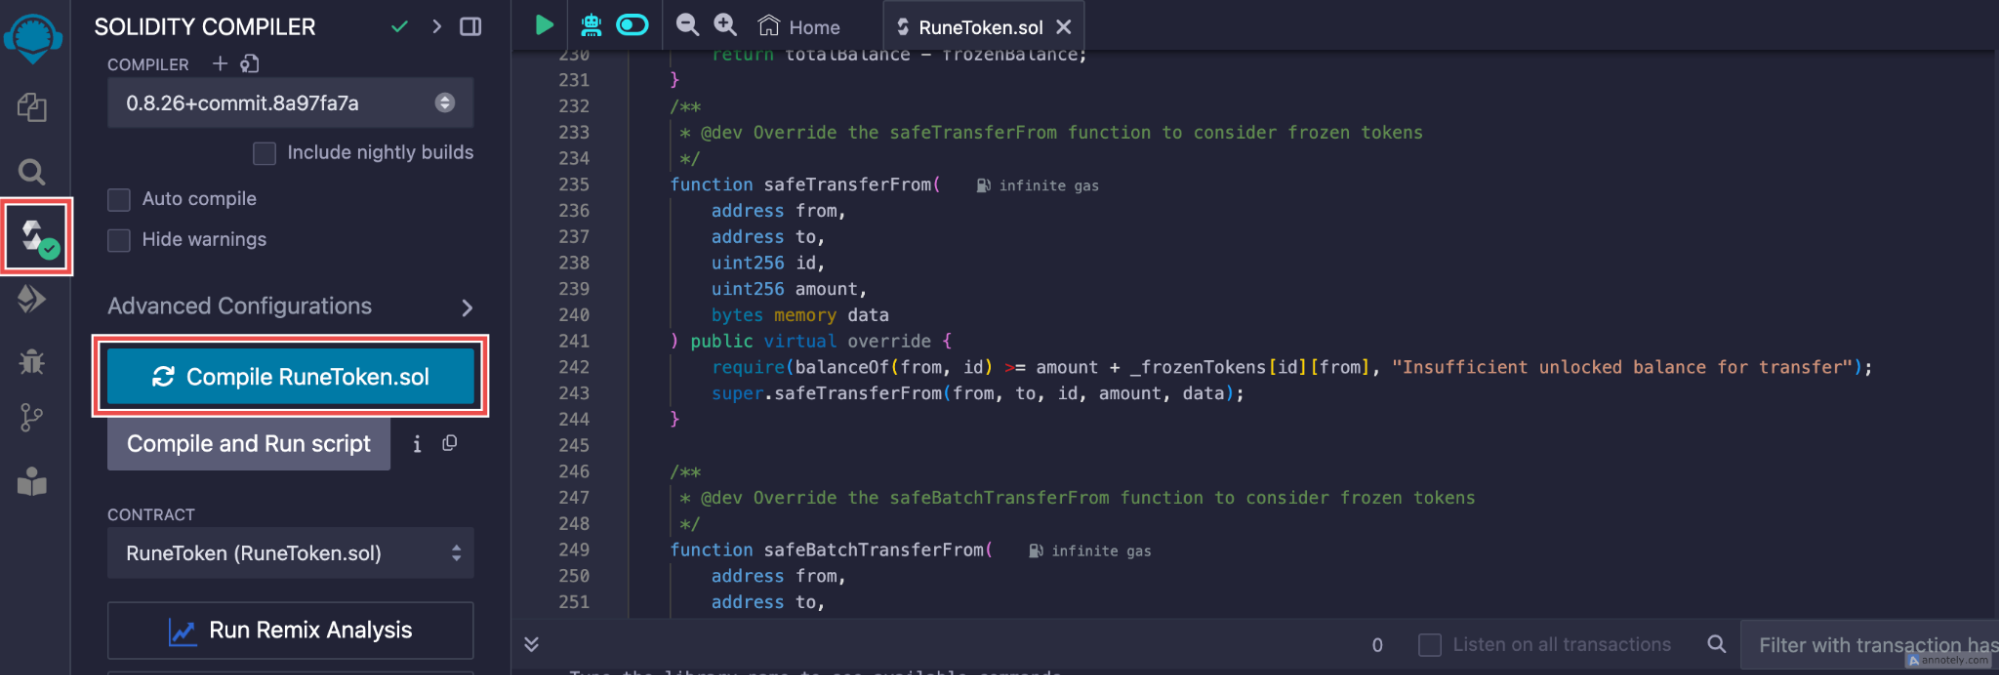The image size is (1999, 676).
Task: Open the File Explorer sidebar icon
Action: pos(32,107)
